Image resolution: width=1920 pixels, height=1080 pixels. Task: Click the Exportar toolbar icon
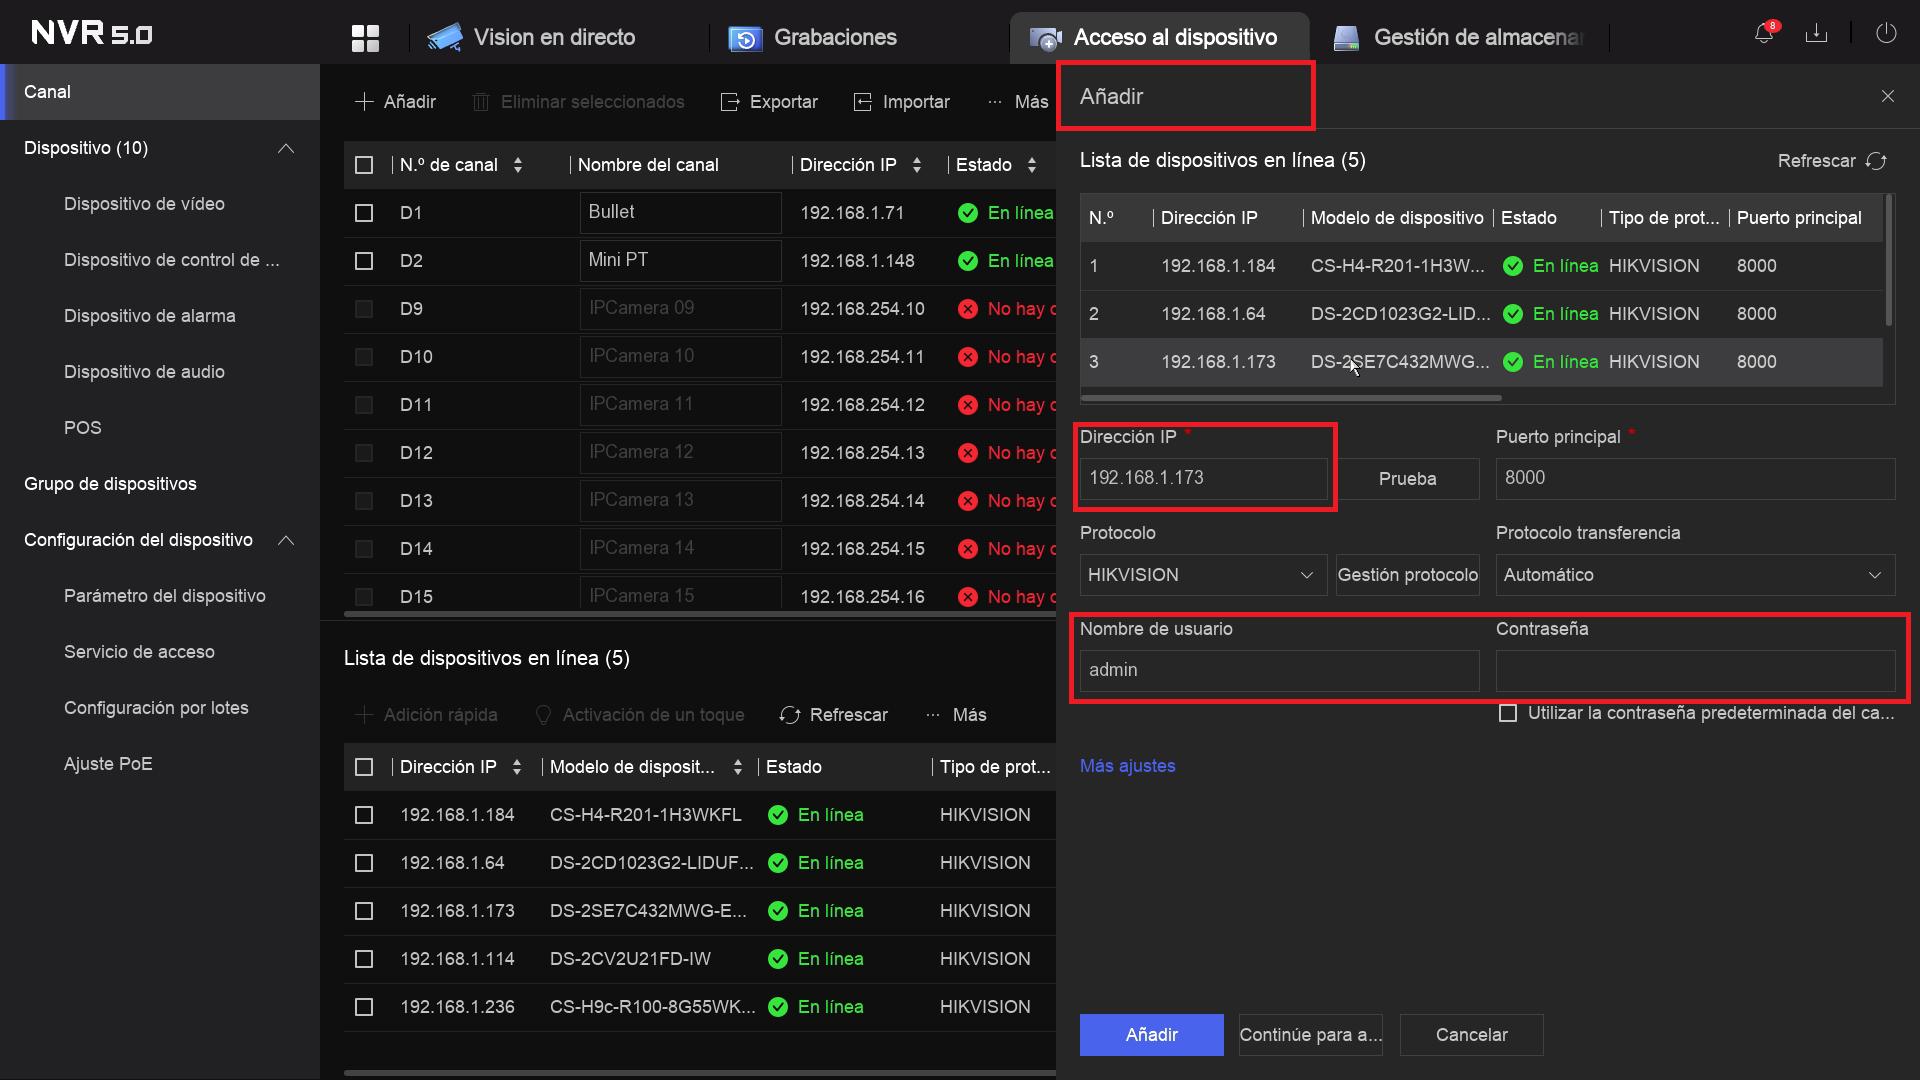coord(730,102)
